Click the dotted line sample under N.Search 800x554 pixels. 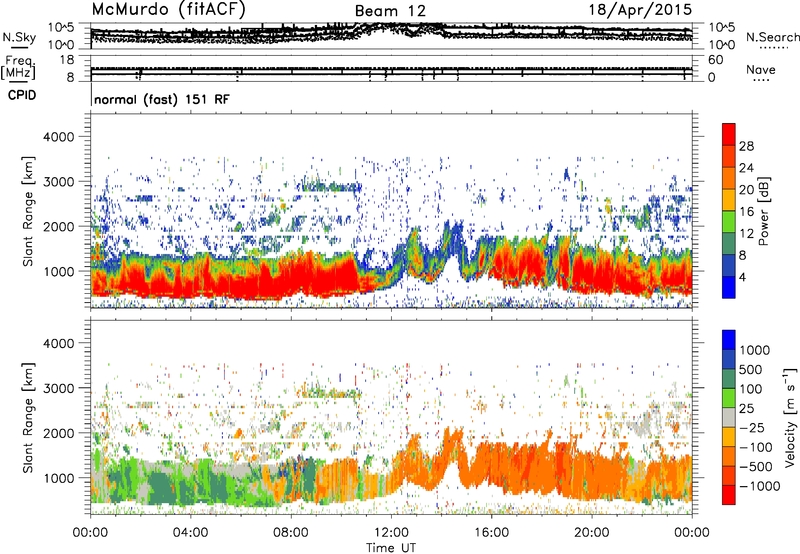773,47
